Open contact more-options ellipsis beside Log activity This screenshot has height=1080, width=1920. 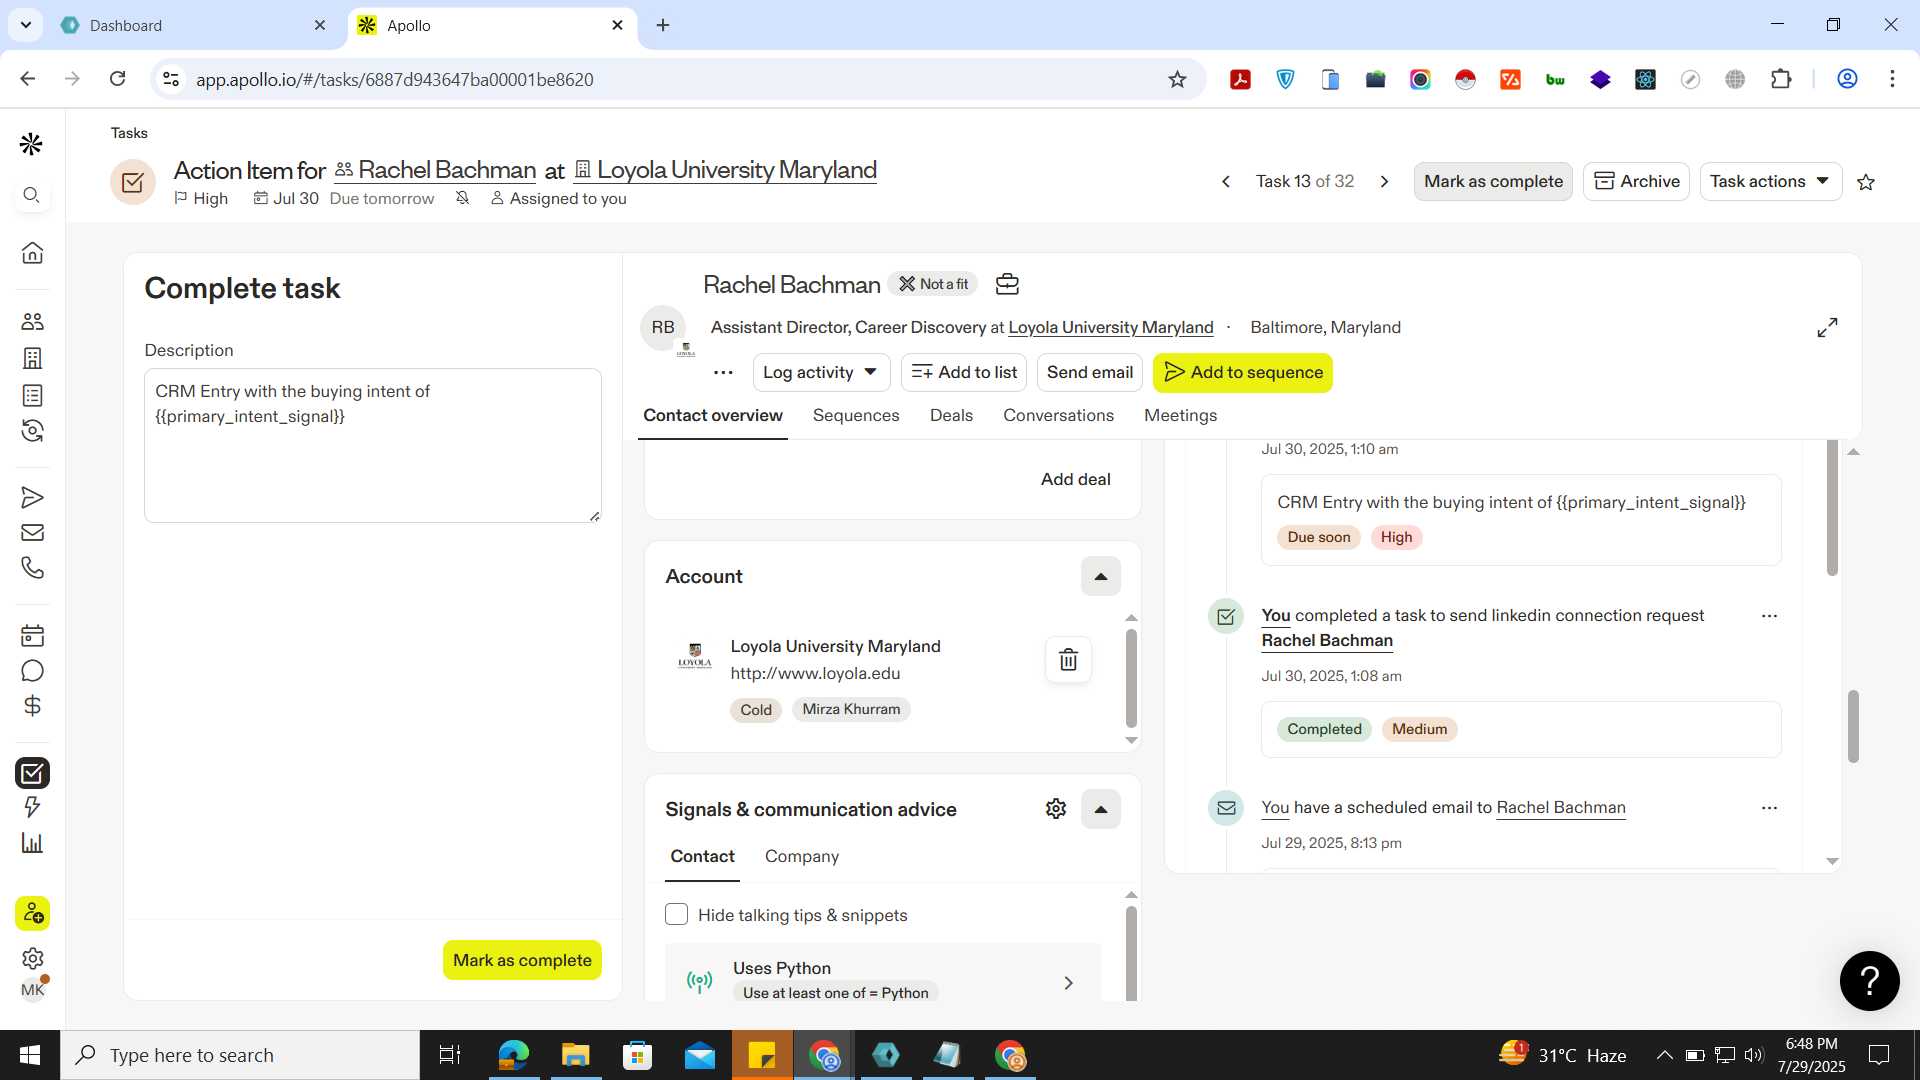click(723, 373)
